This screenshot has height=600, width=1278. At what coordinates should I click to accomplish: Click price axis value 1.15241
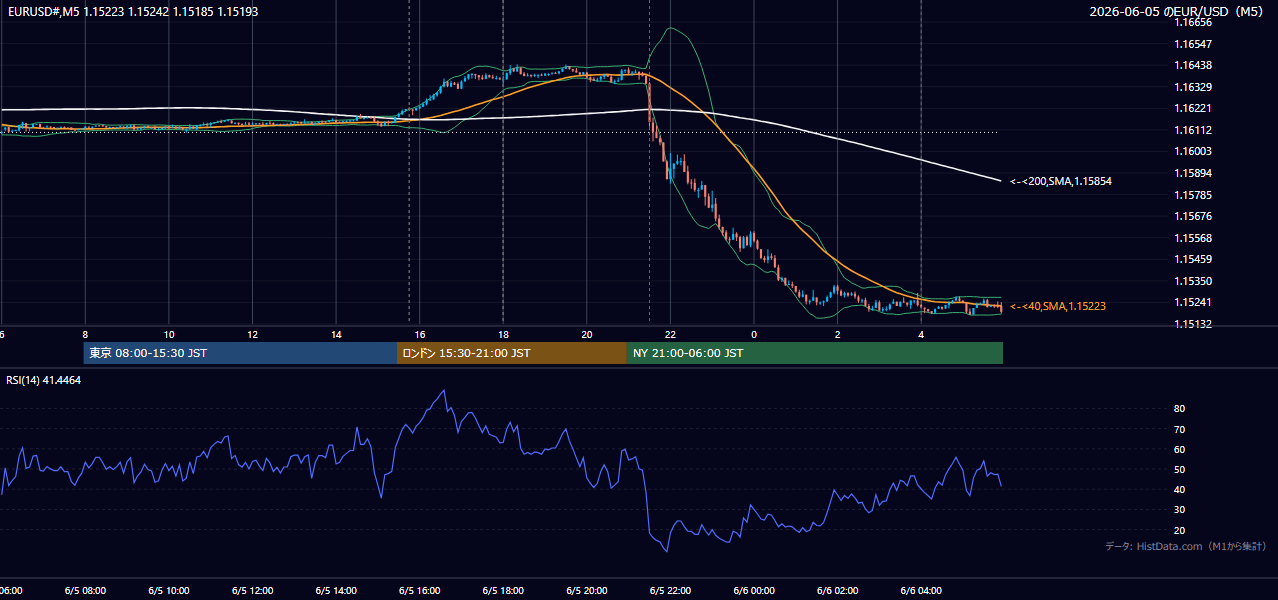pos(1193,302)
